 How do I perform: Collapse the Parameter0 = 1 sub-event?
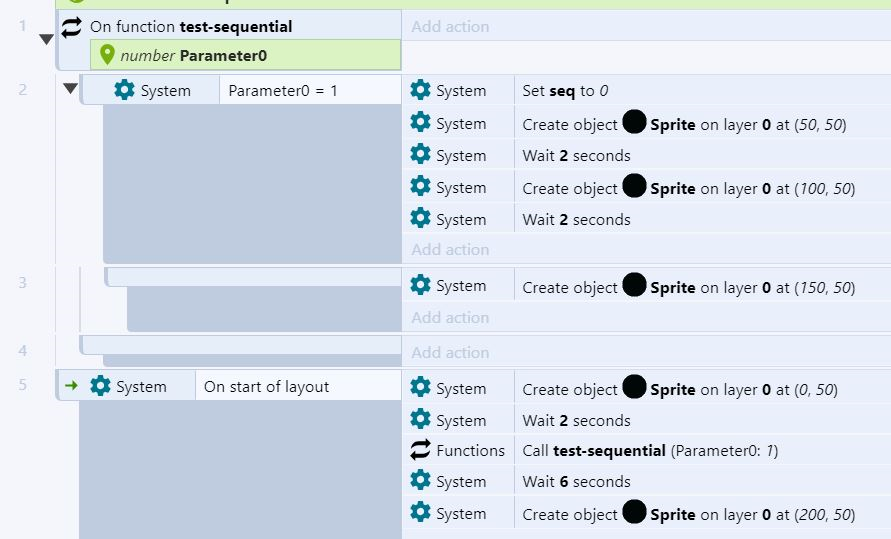(70, 89)
